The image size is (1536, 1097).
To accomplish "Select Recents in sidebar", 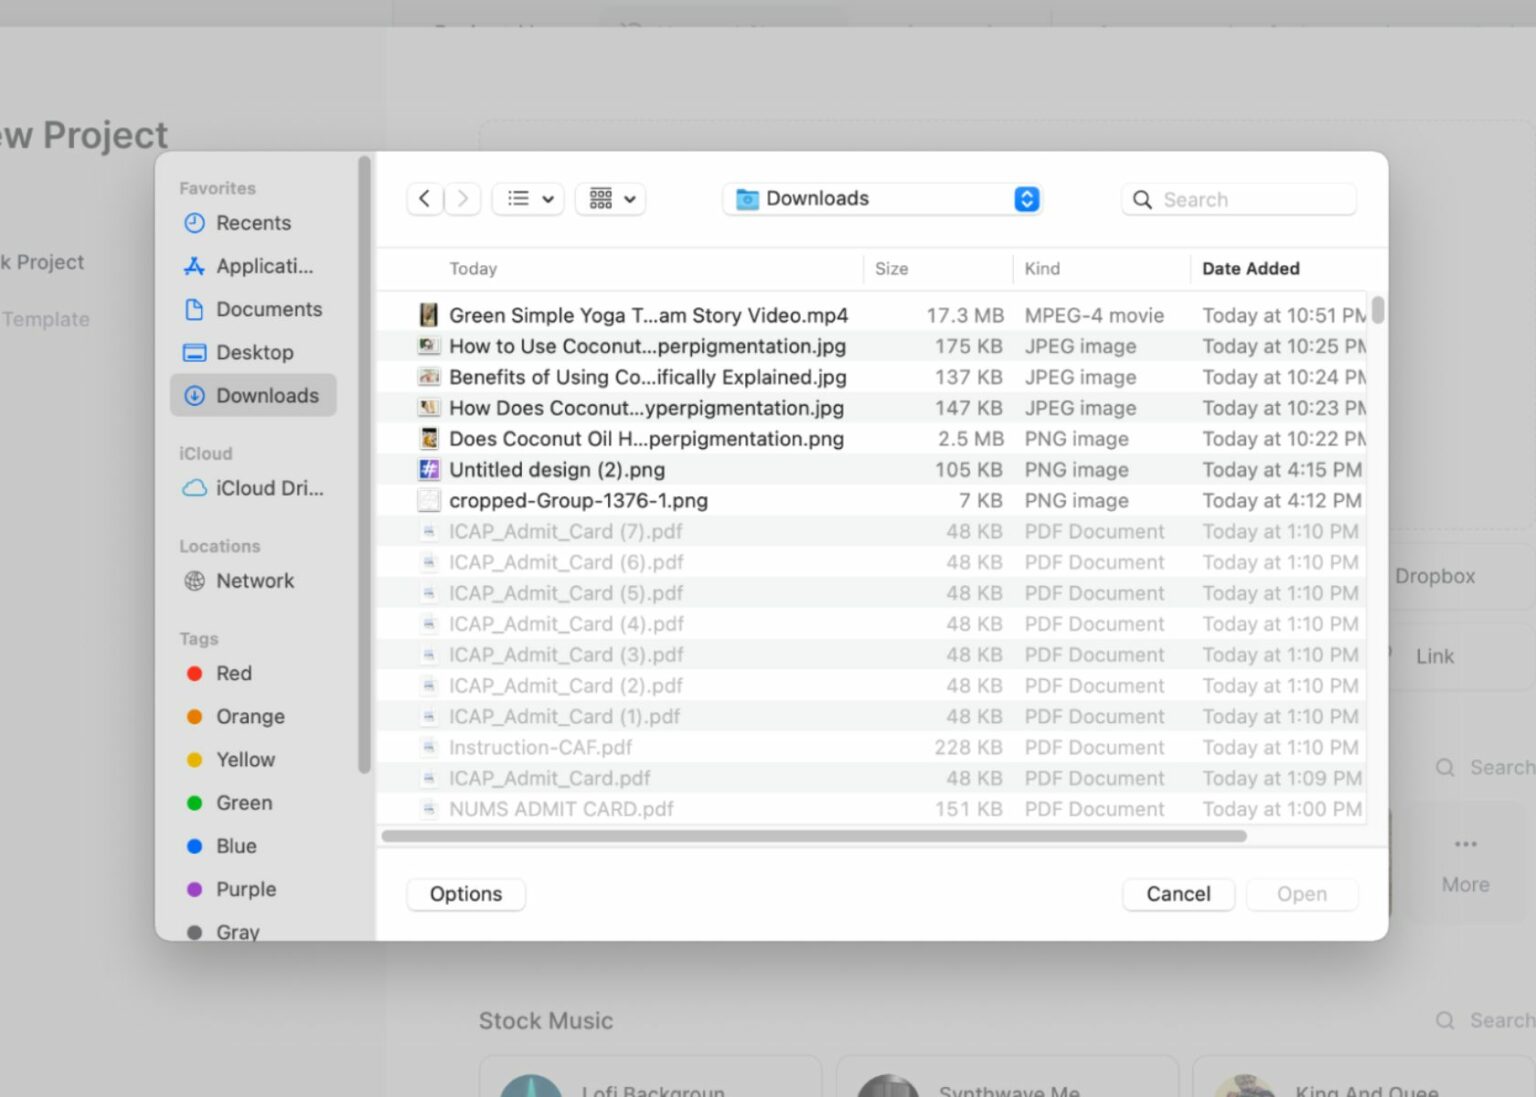I will 253,223.
